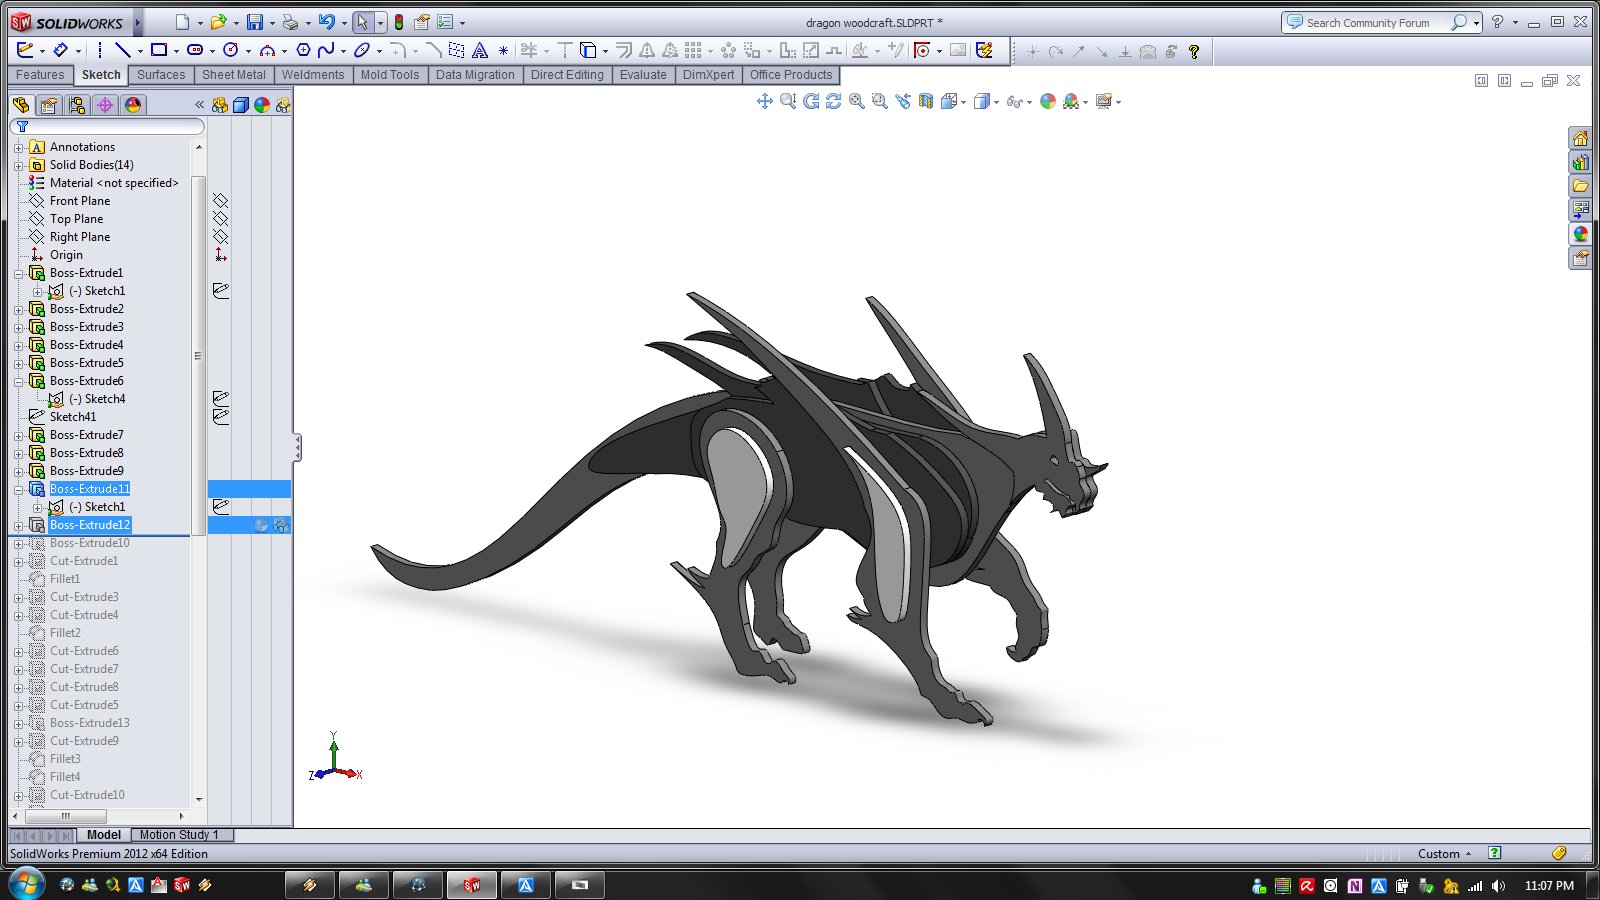Toggle Top Plane visibility in display pane
1600x900 pixels.
pyautogui.click(x=221, y=219)
